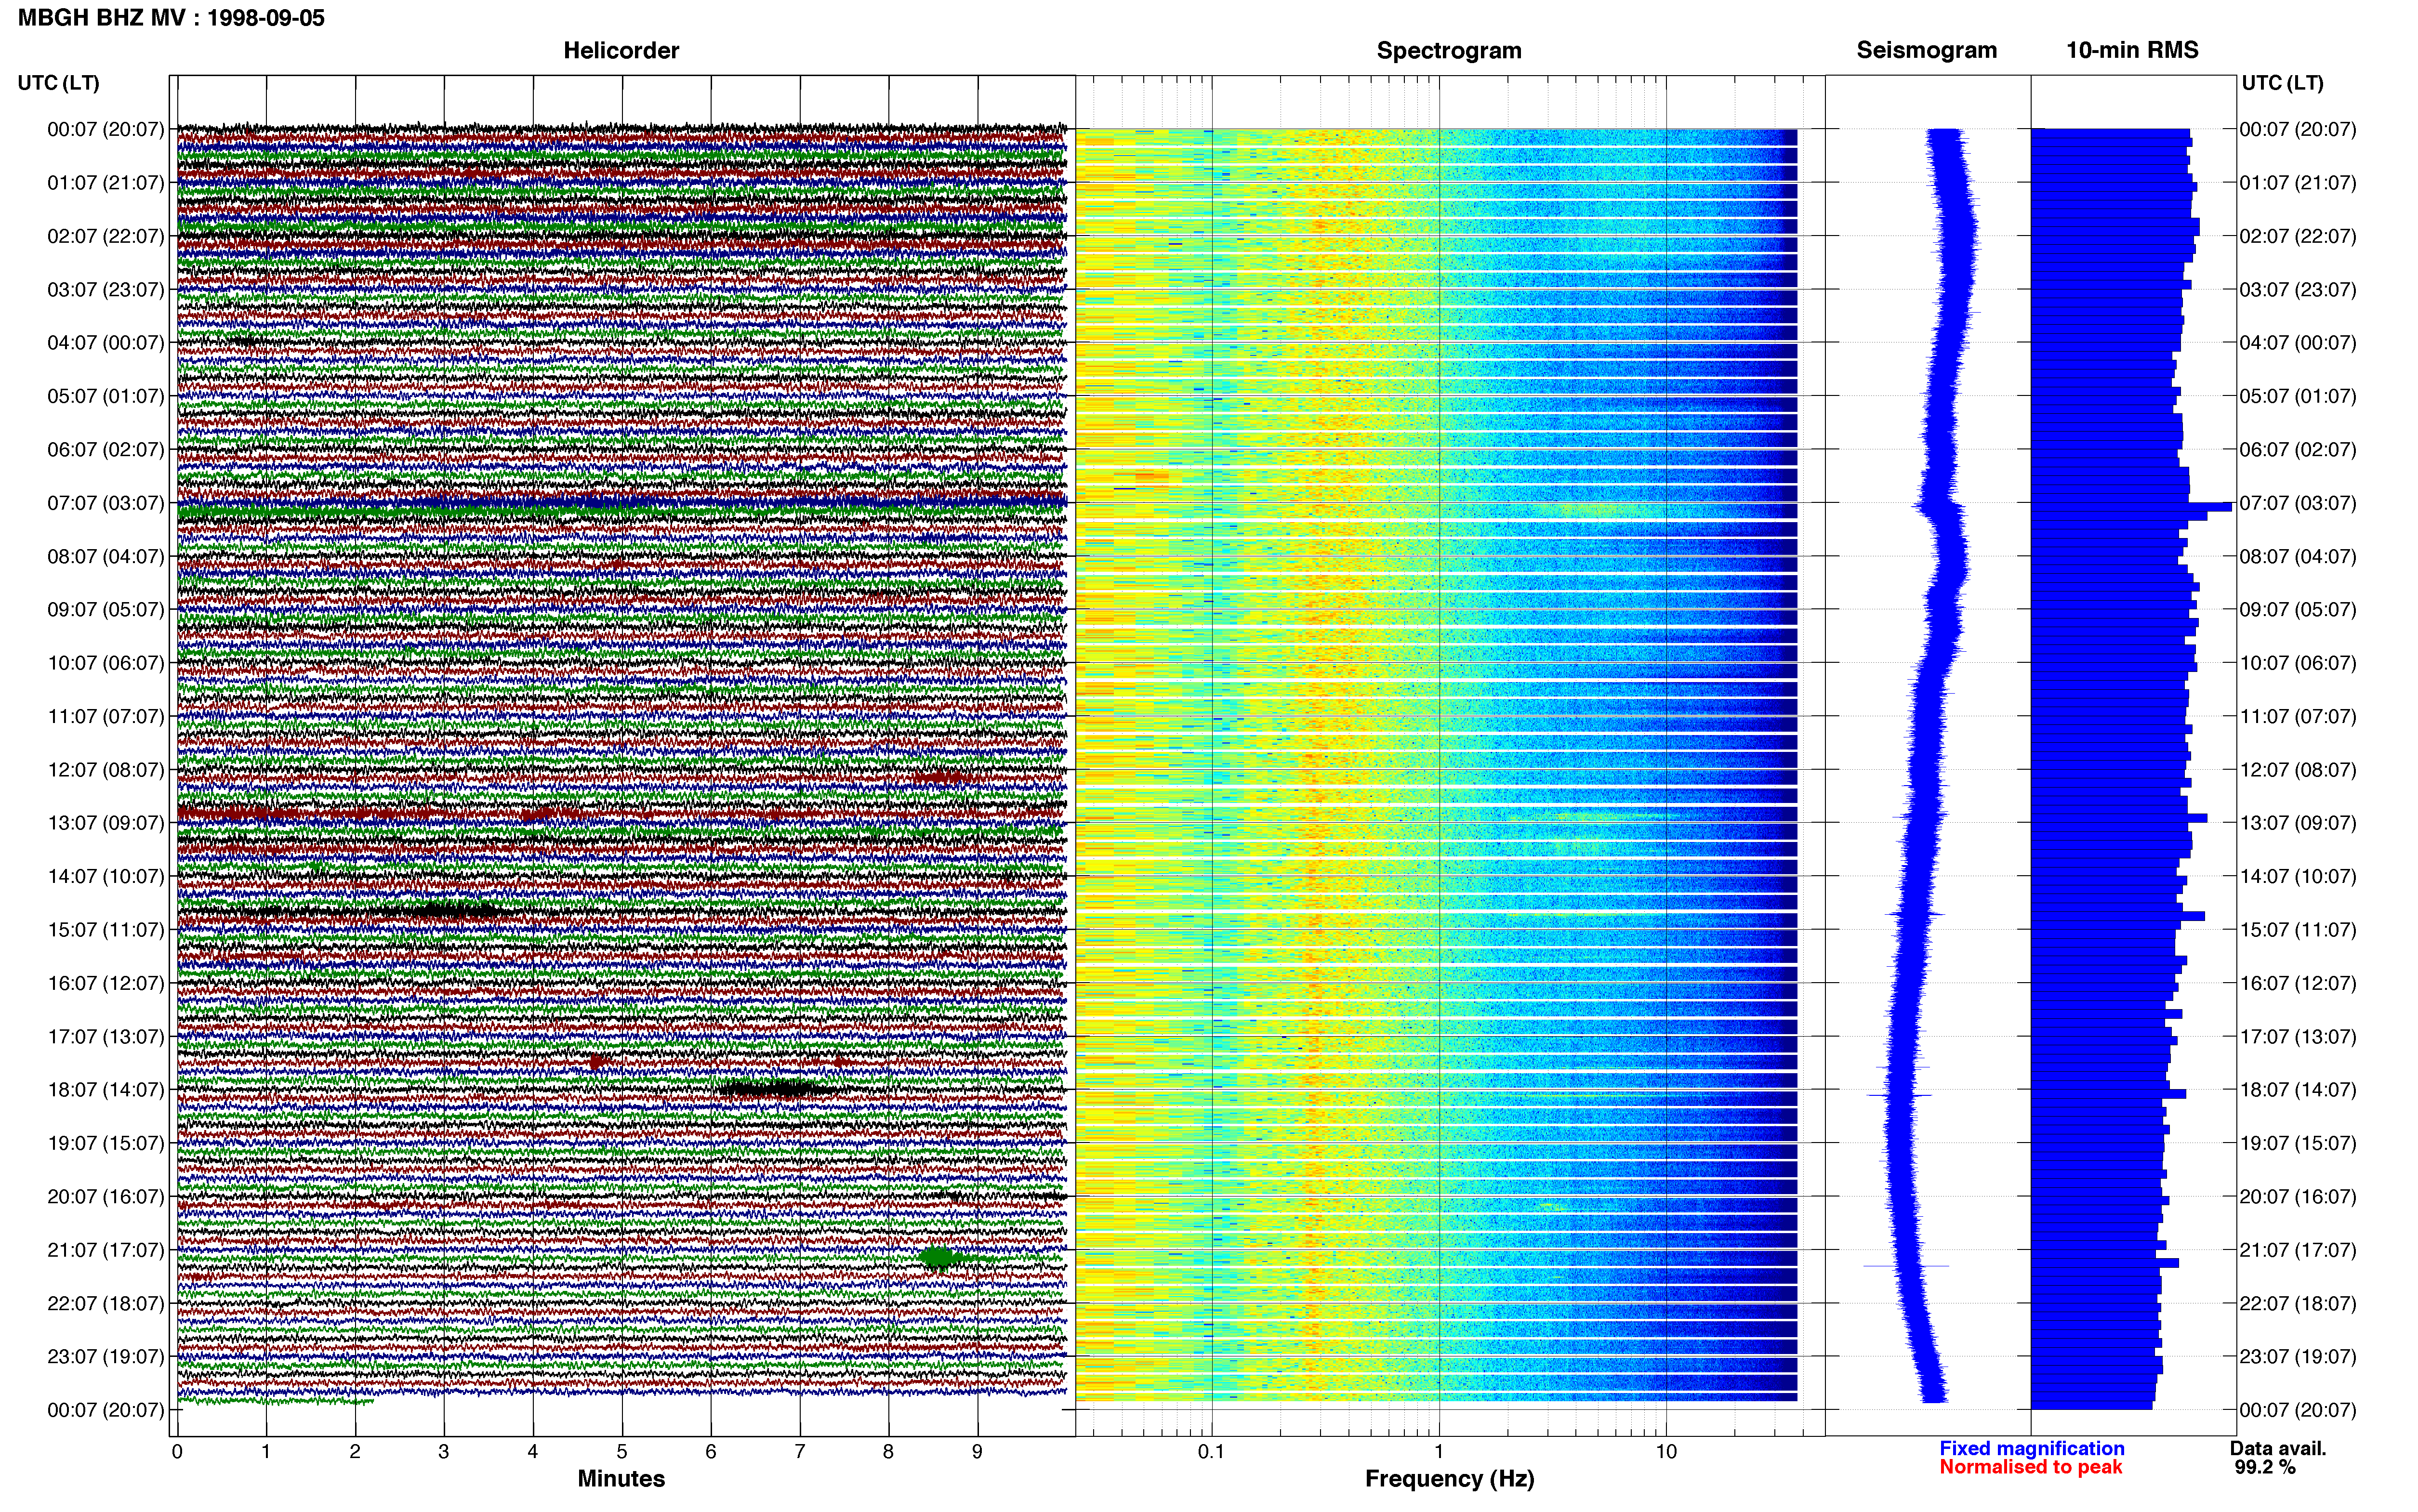Select the right time label '23:07 (19:07)'

(2298, 1357)
